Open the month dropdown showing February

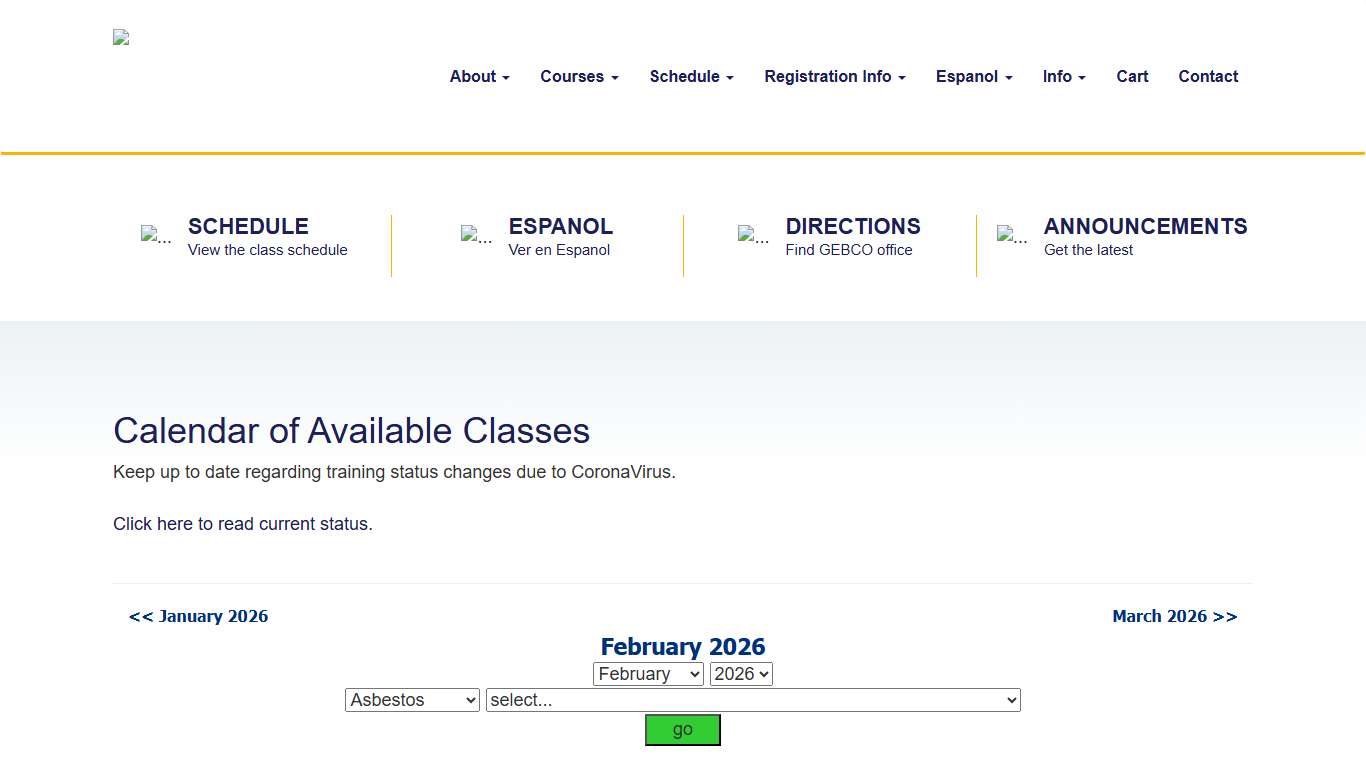[x=648, y=673]
